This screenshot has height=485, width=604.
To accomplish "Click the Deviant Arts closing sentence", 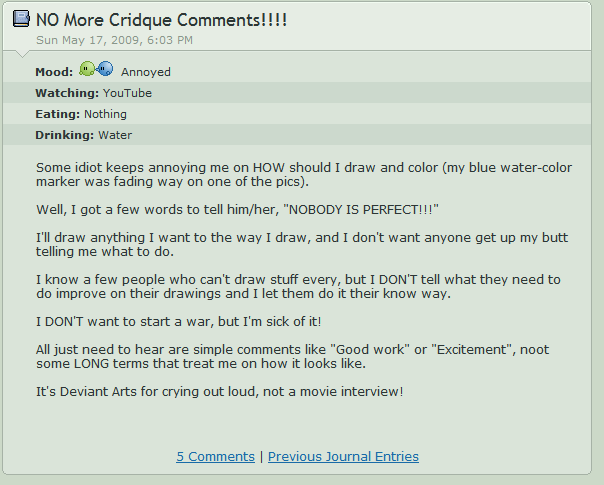I will pos(219,390).
